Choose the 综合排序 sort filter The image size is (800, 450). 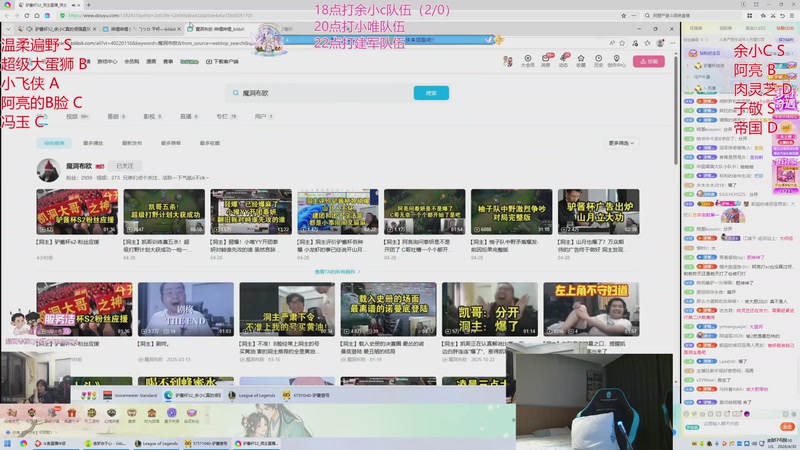54,143
